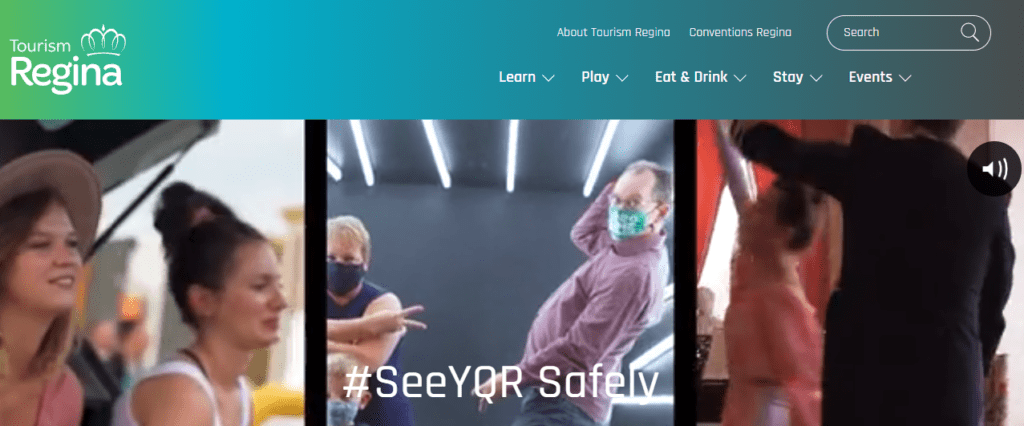Click inside the Search field
Screen dimensions: 1024x426
(908, 33)
